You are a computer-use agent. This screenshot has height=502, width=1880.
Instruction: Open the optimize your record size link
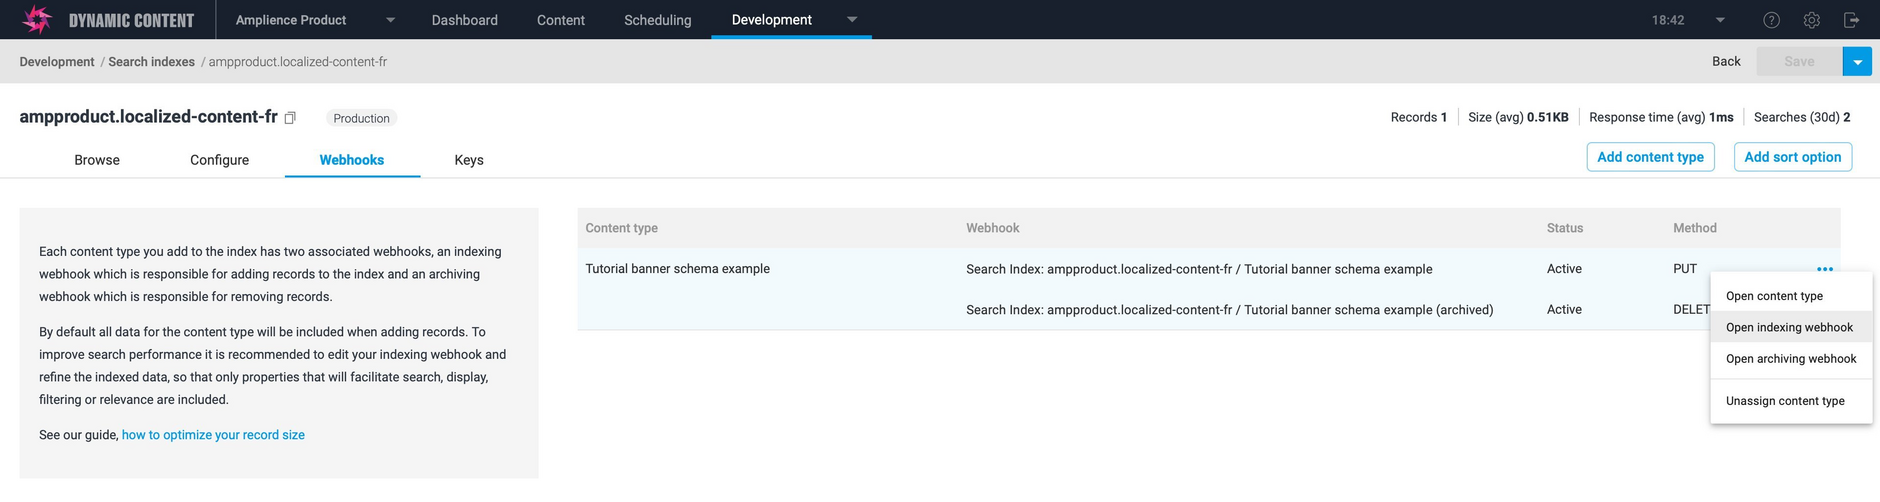(x=213, y=435)
